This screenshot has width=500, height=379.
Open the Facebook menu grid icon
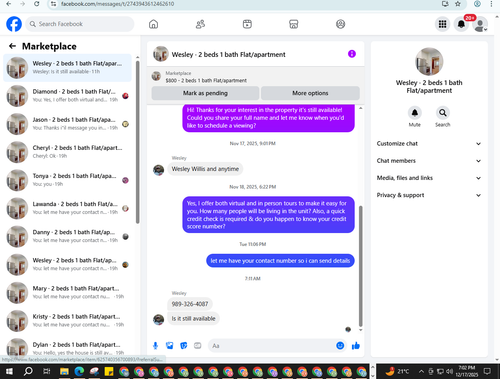442,24
